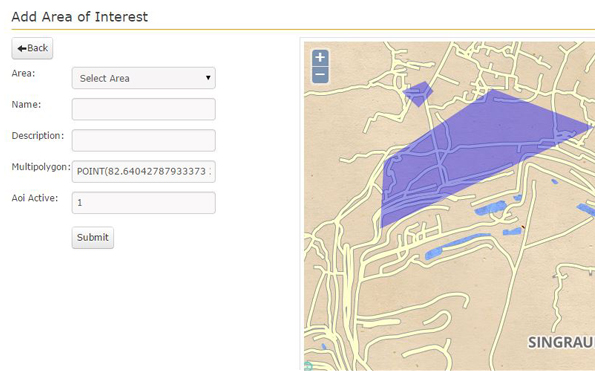The image size is (595, 371).
Task: Focus the Name text field
Action: 144,109
